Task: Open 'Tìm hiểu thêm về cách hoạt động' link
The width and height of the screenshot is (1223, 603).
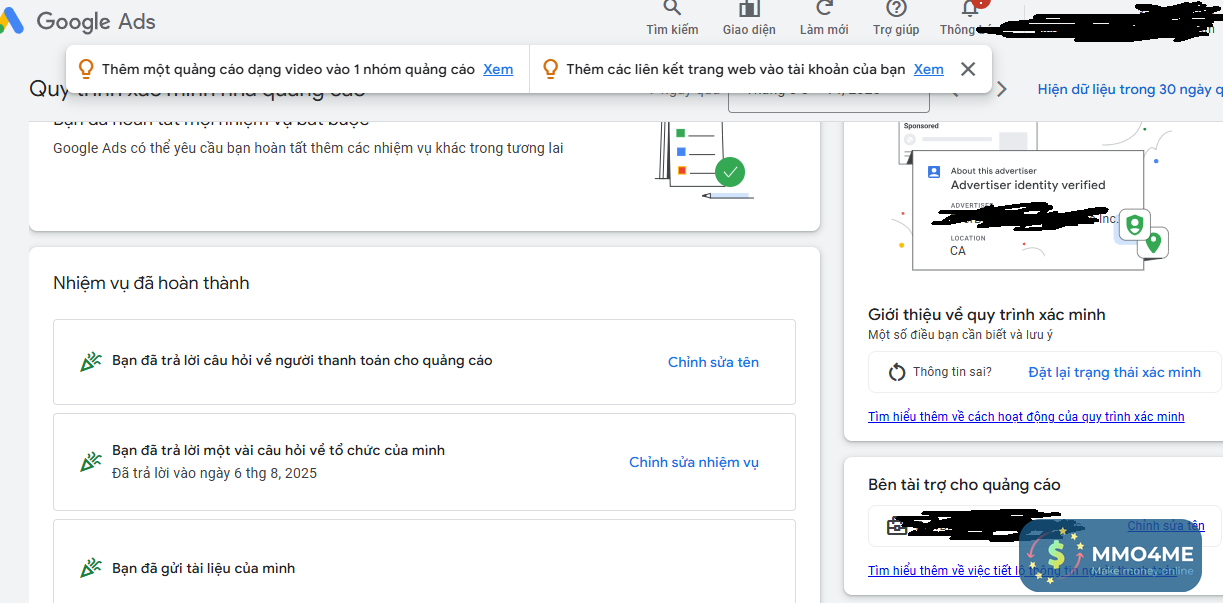Action: pyautogui.click(x=1026, y=417)
